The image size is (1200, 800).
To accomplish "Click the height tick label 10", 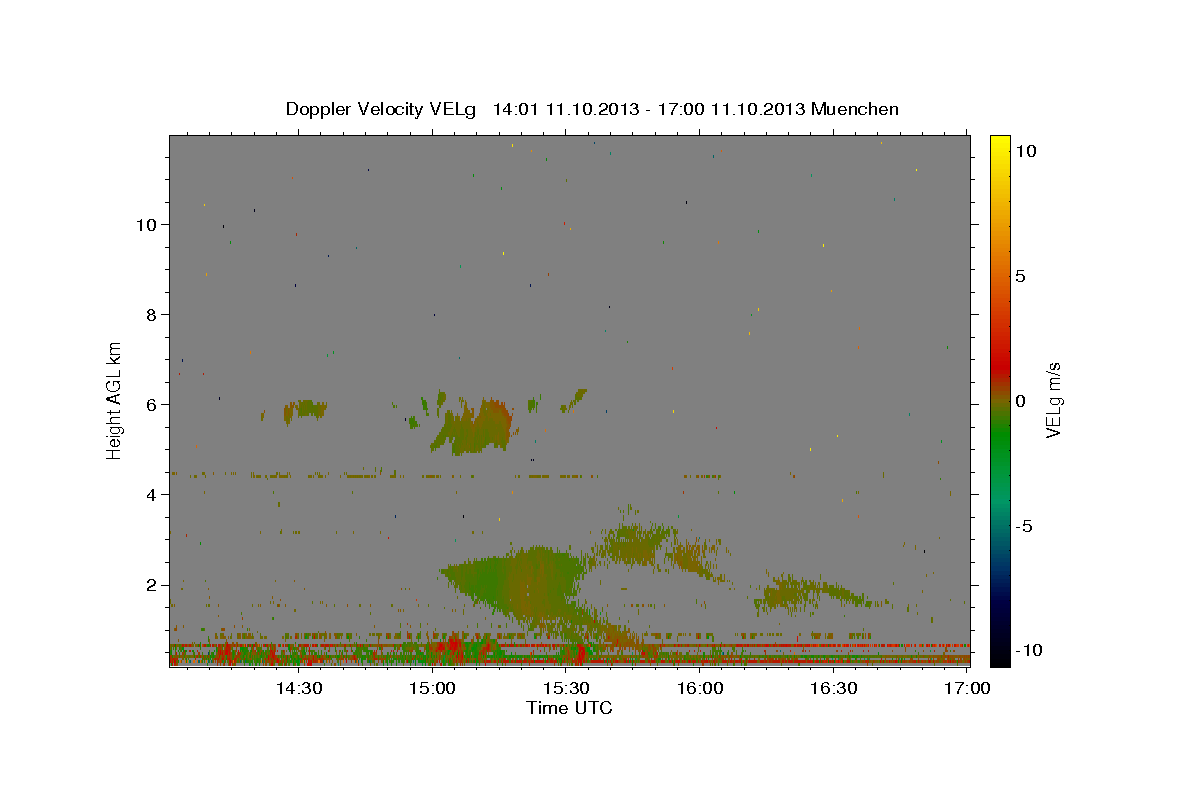I will [148, 224].
